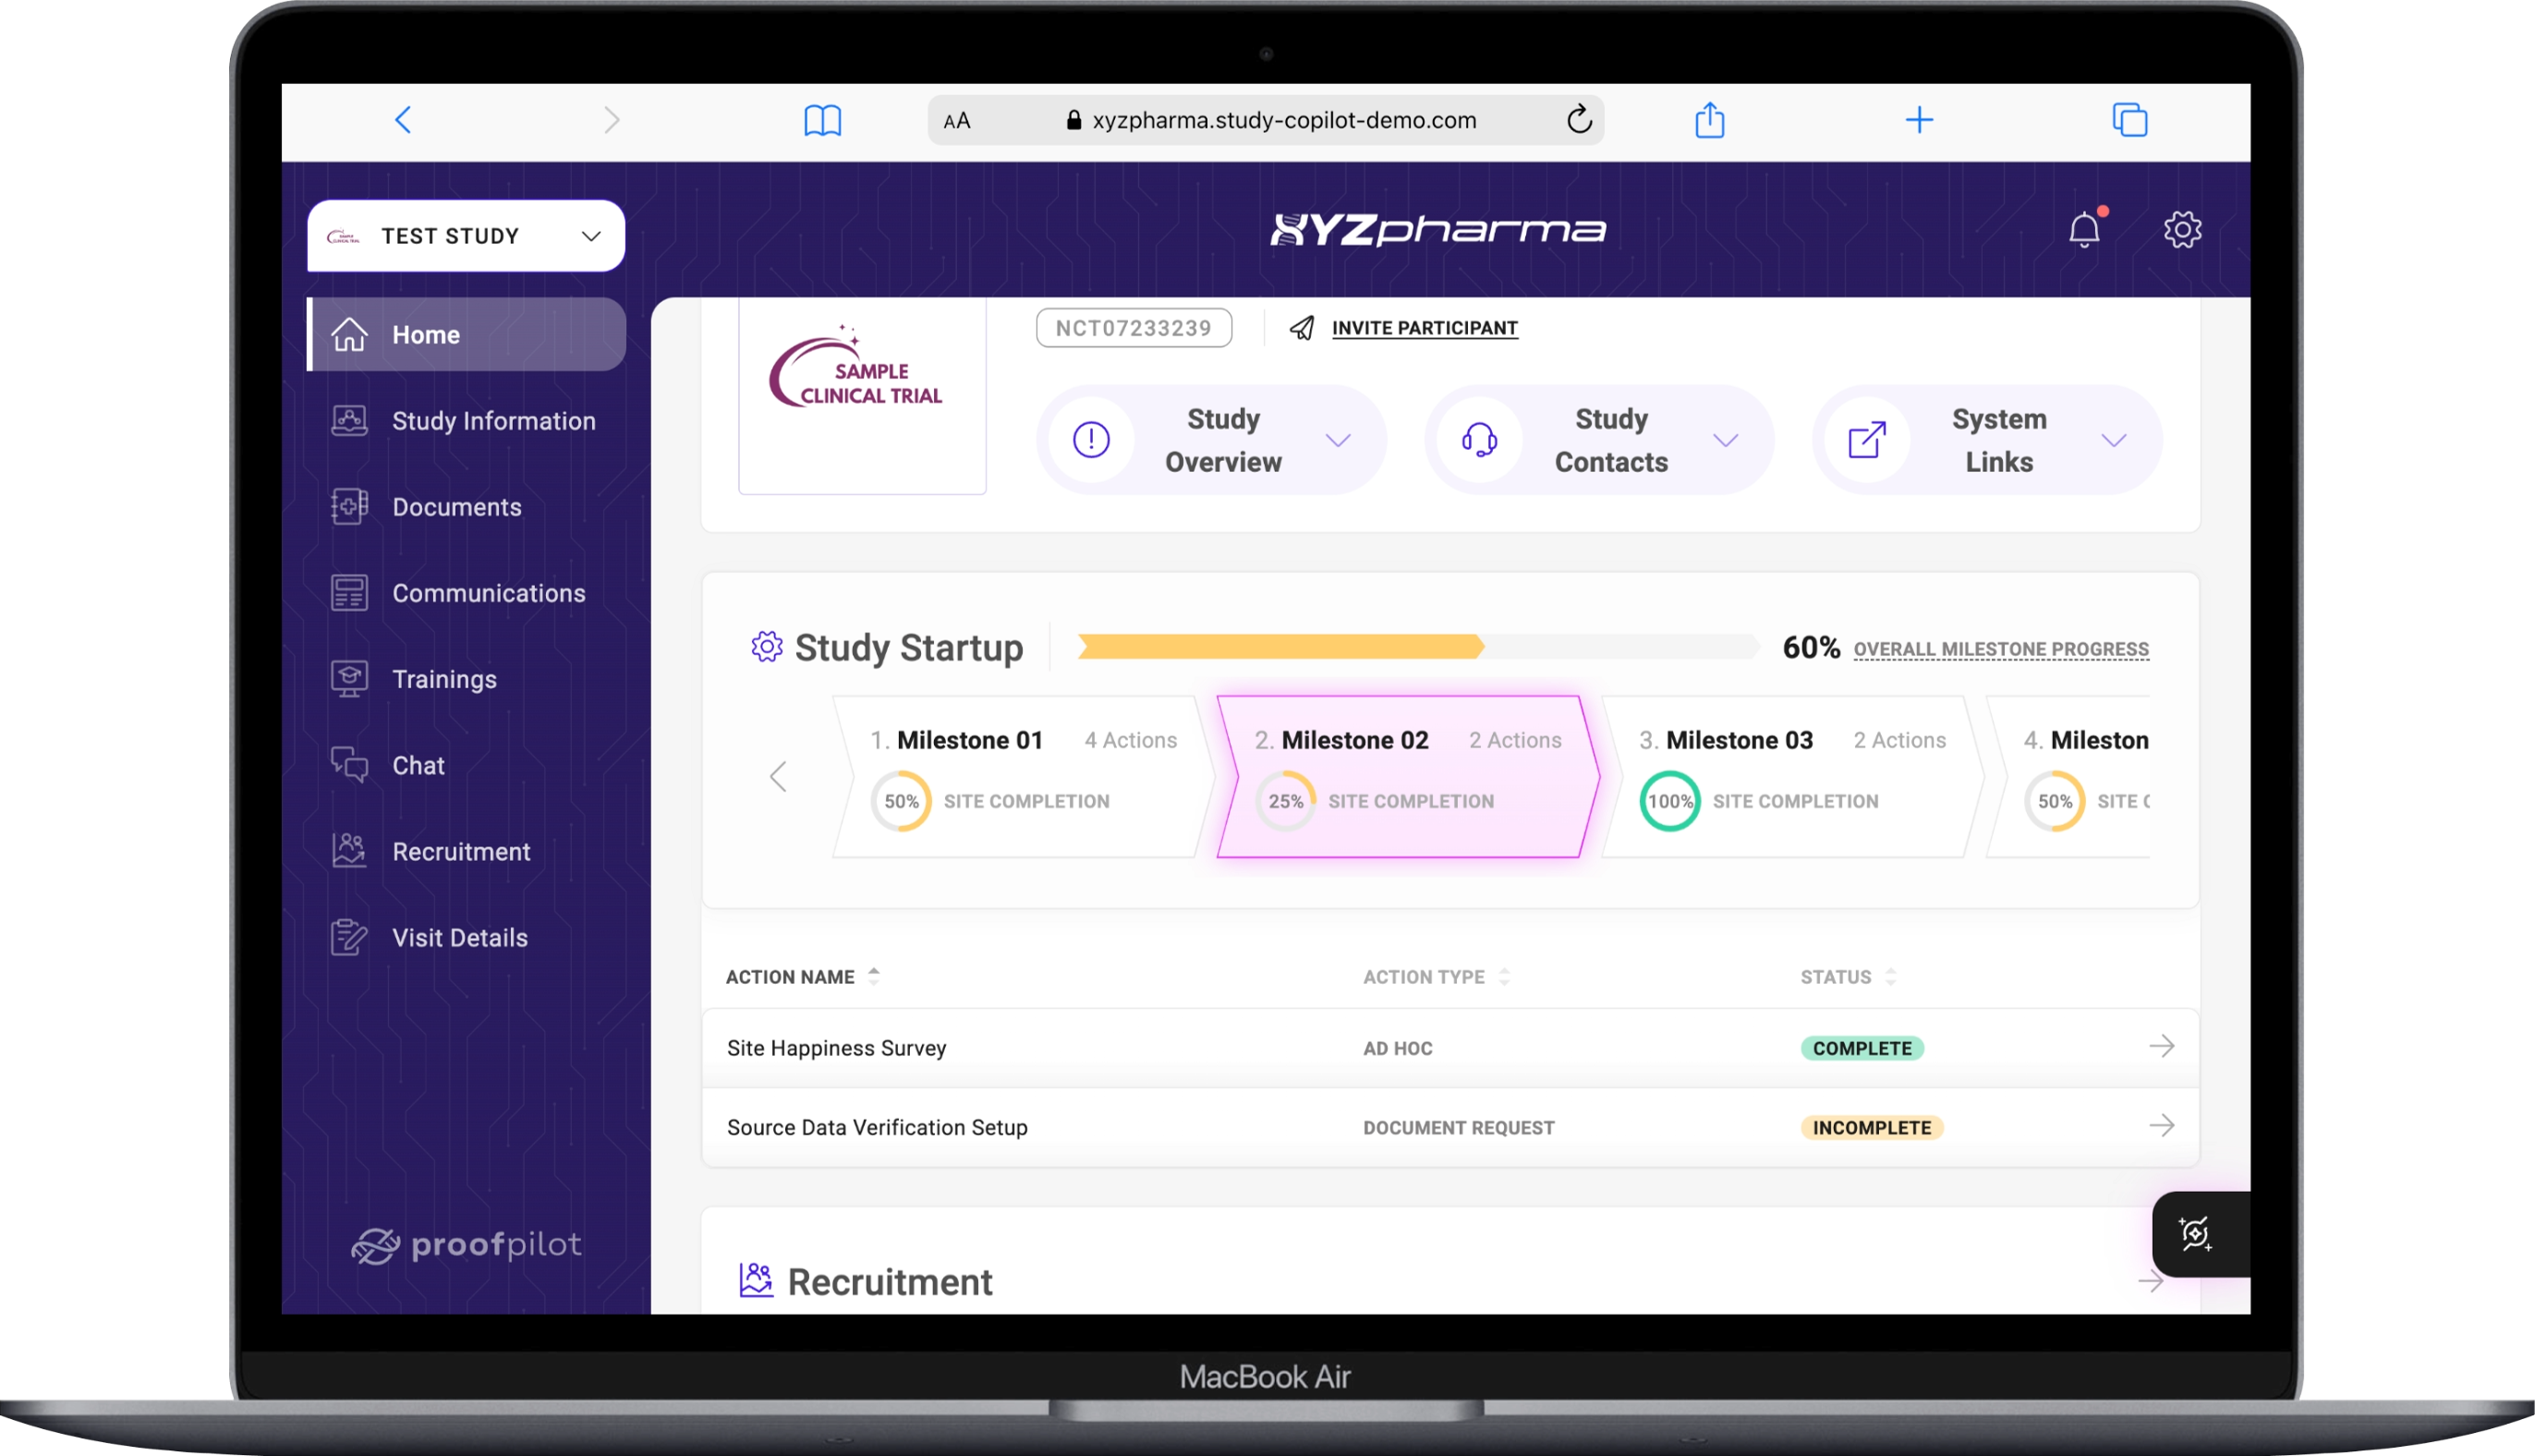Image resolution: width=2535 pixels, height=1456 pixels.
Task: Open new tab with plus icon
Action: click(x=1919, y=120)
